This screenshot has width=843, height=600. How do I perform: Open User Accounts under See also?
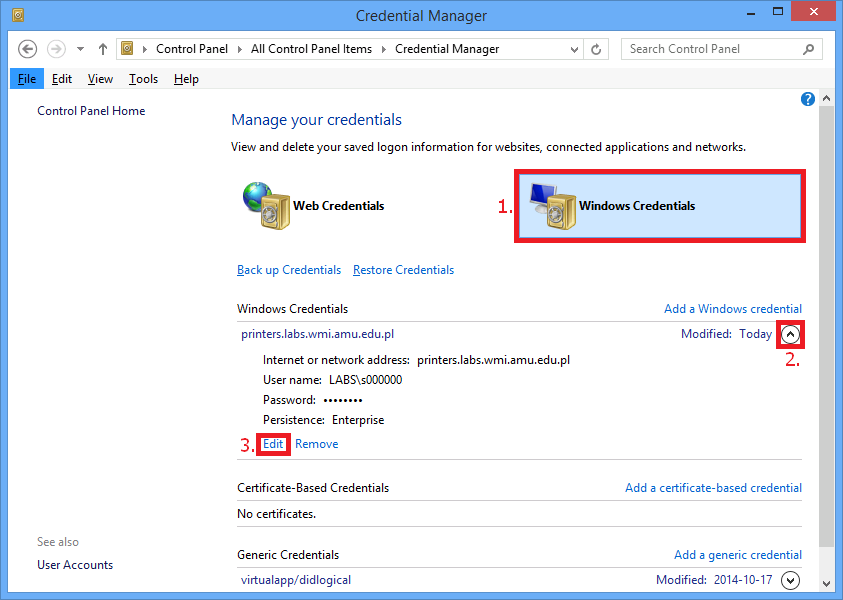(x=75, y=565)
